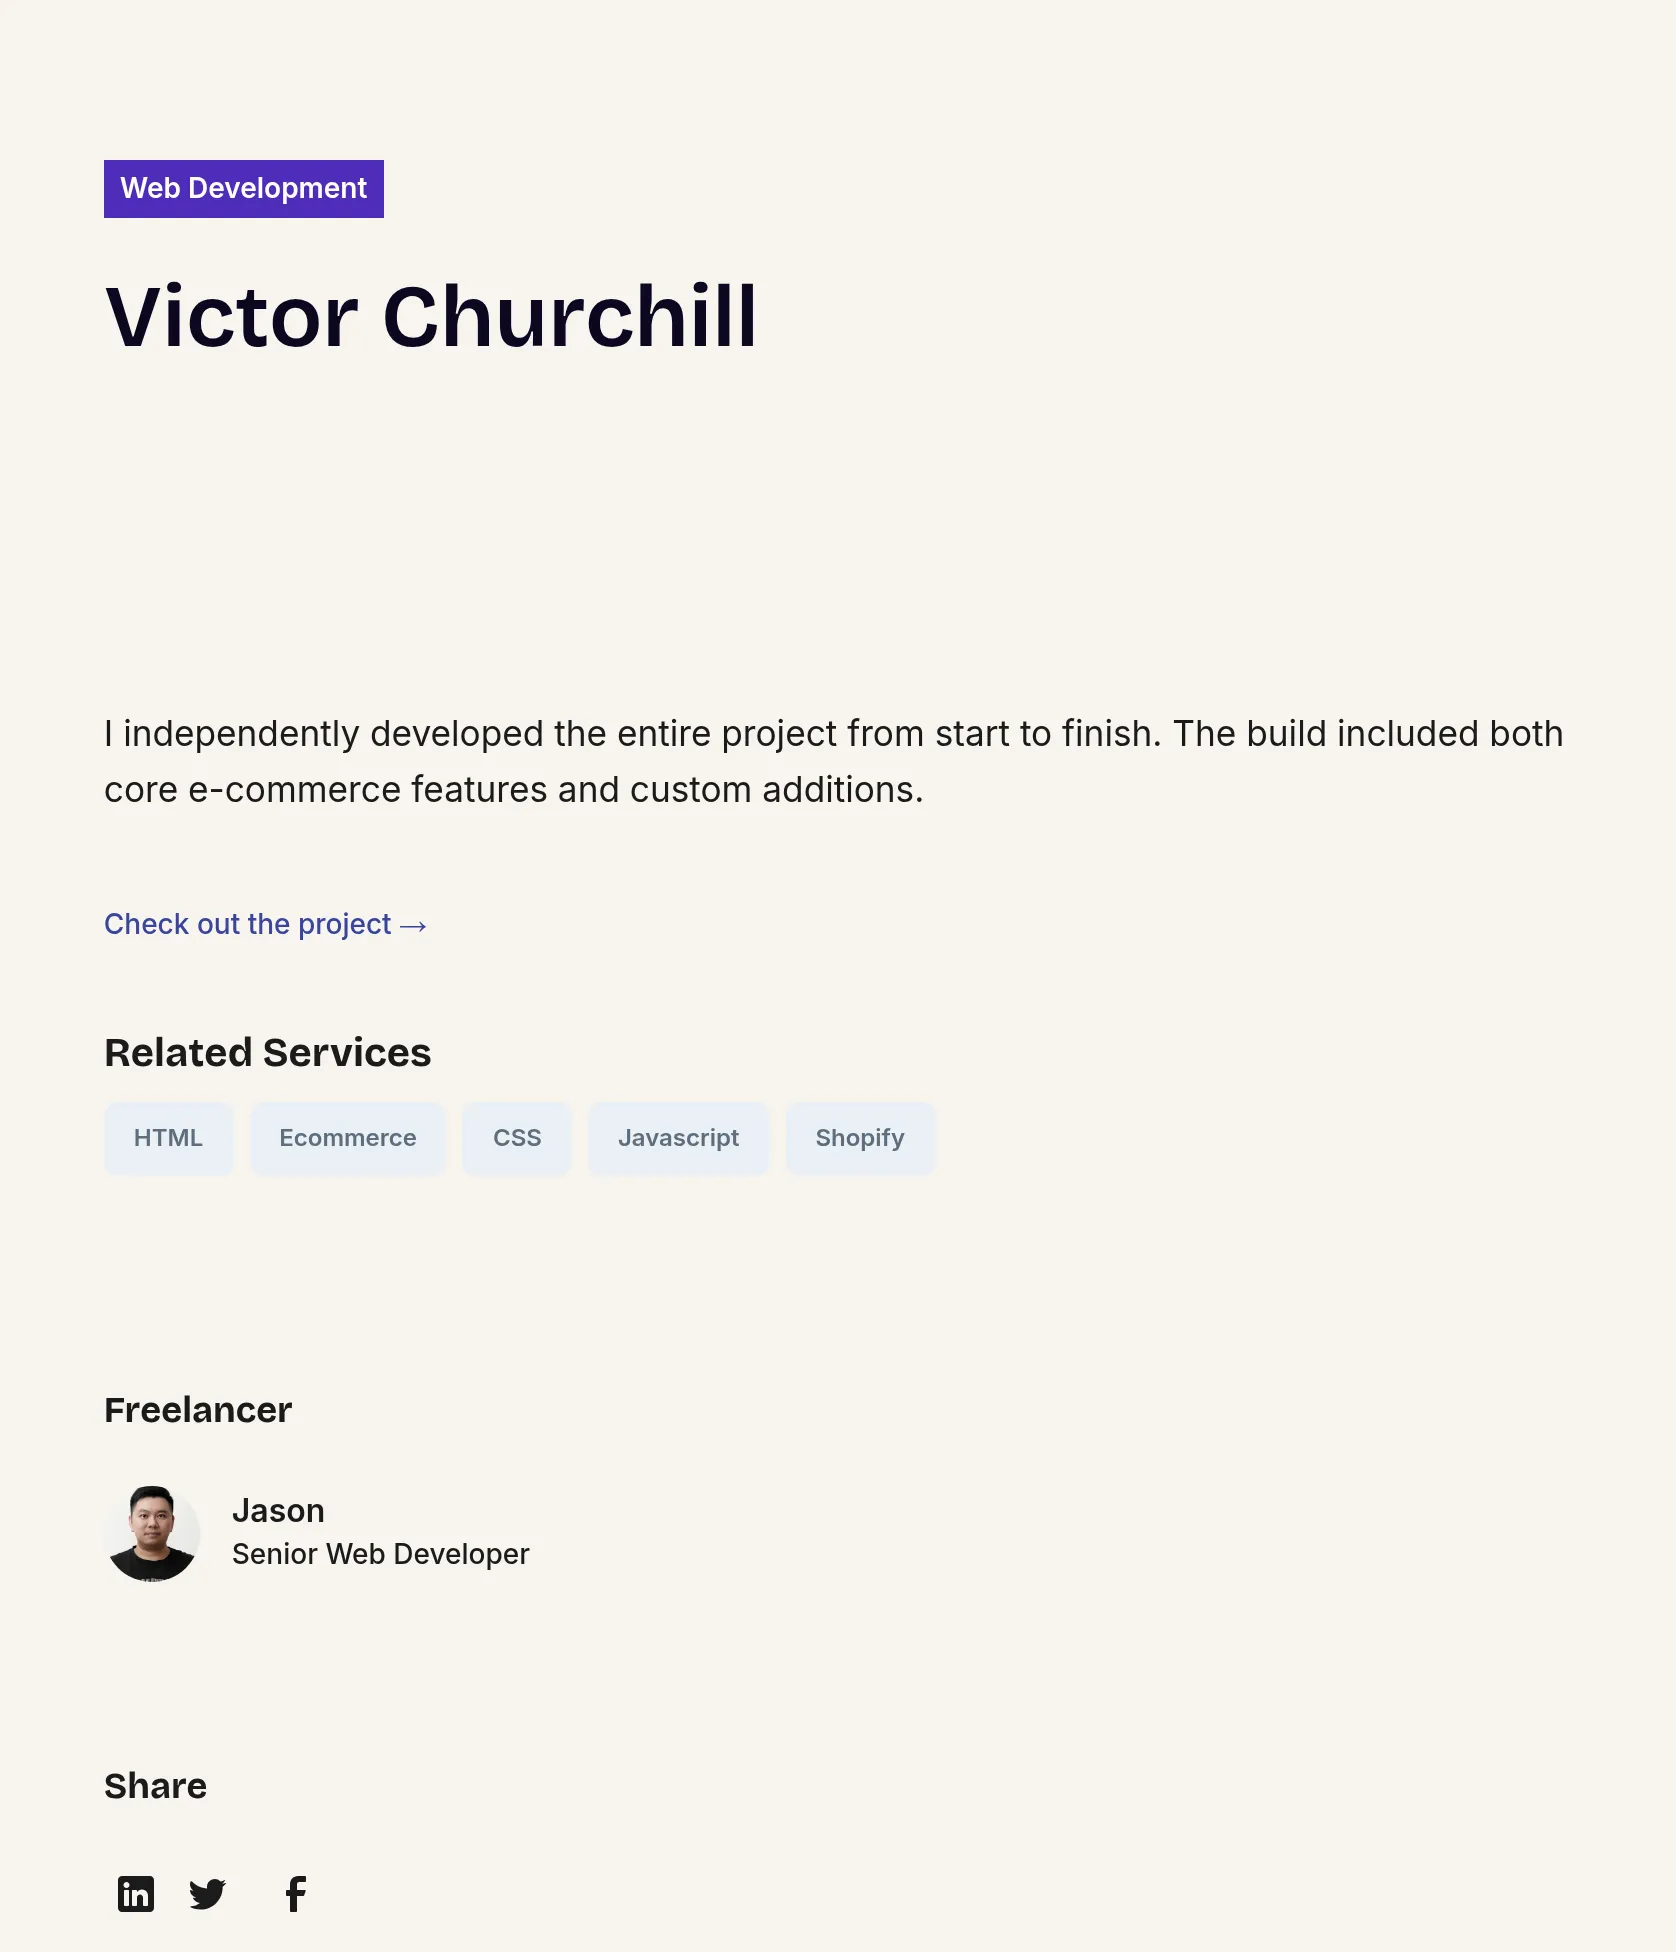Share via the Twitter bird icon
Image resolution: width=1676 pixels, height=1952 pixels.
coord(208,1894)
